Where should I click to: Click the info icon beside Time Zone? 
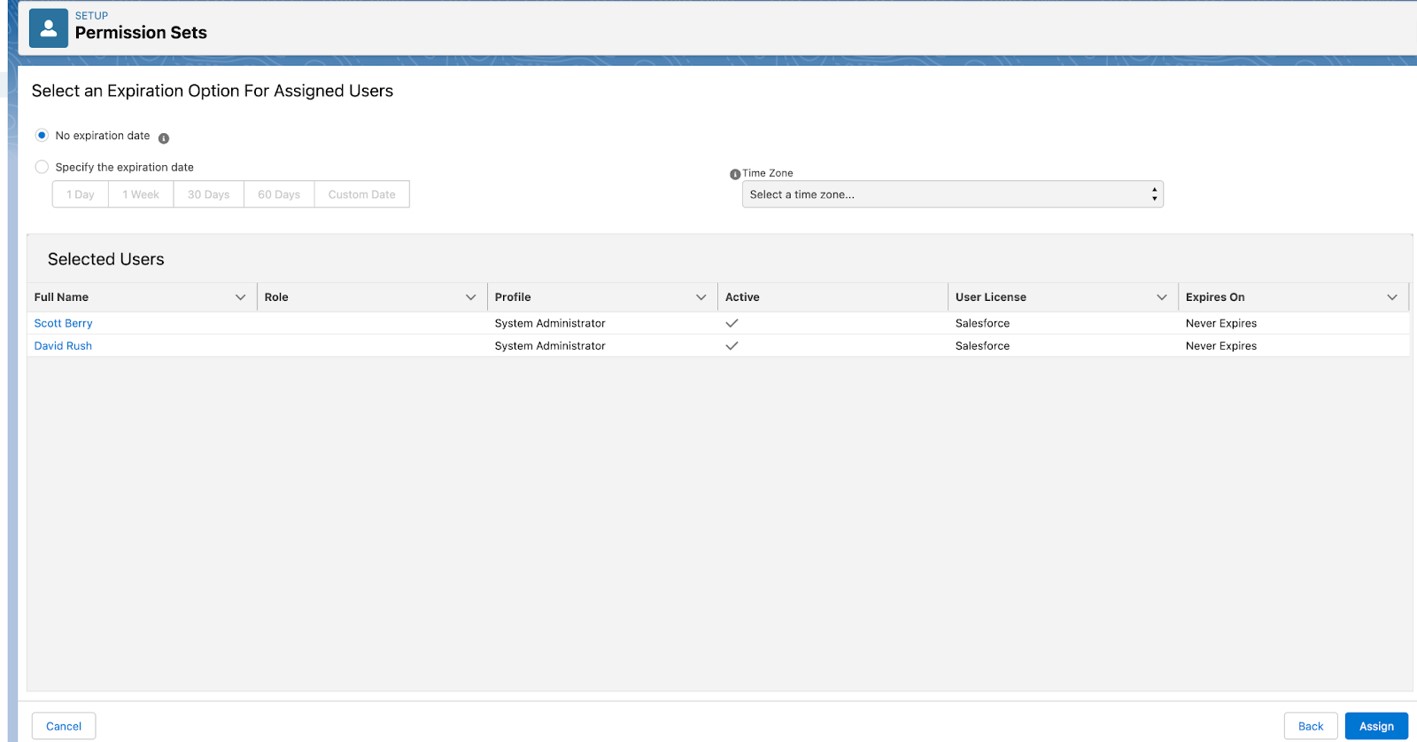coord(734,172)
